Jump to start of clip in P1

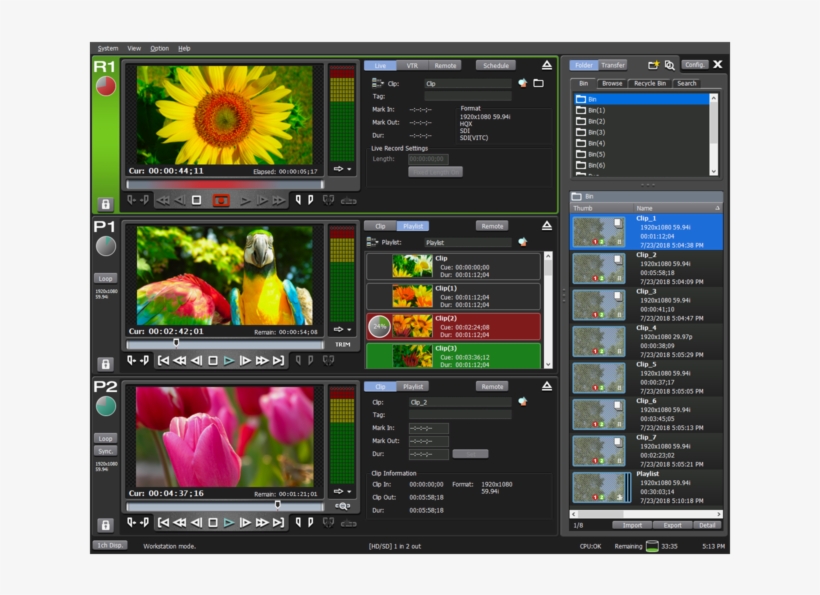[163, 360]
